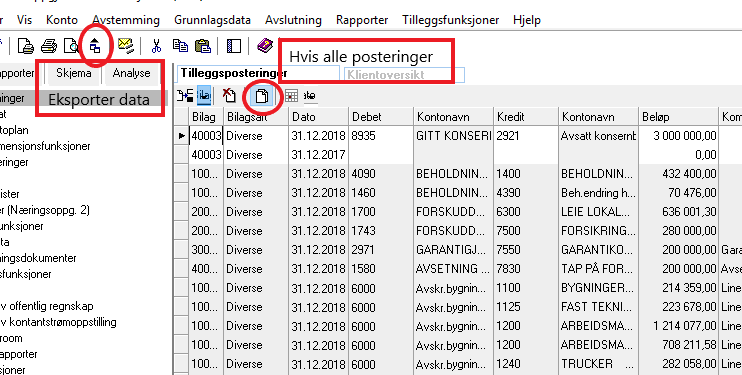Click the Bilag column header
This screenshot has height=375, width=742.
[x=206, y=117]
